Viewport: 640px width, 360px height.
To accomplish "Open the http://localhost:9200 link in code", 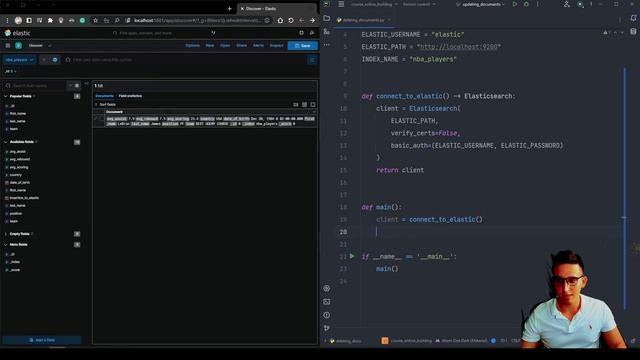I will pos(459,47).
